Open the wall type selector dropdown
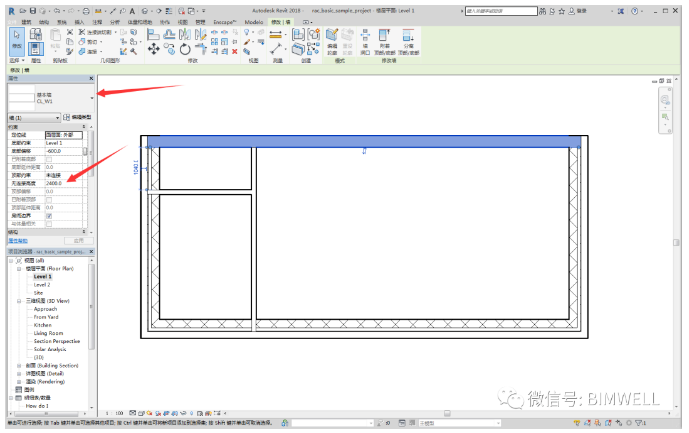Image resolution: width=689 pixels, height=433 pixels. [91, 97]
